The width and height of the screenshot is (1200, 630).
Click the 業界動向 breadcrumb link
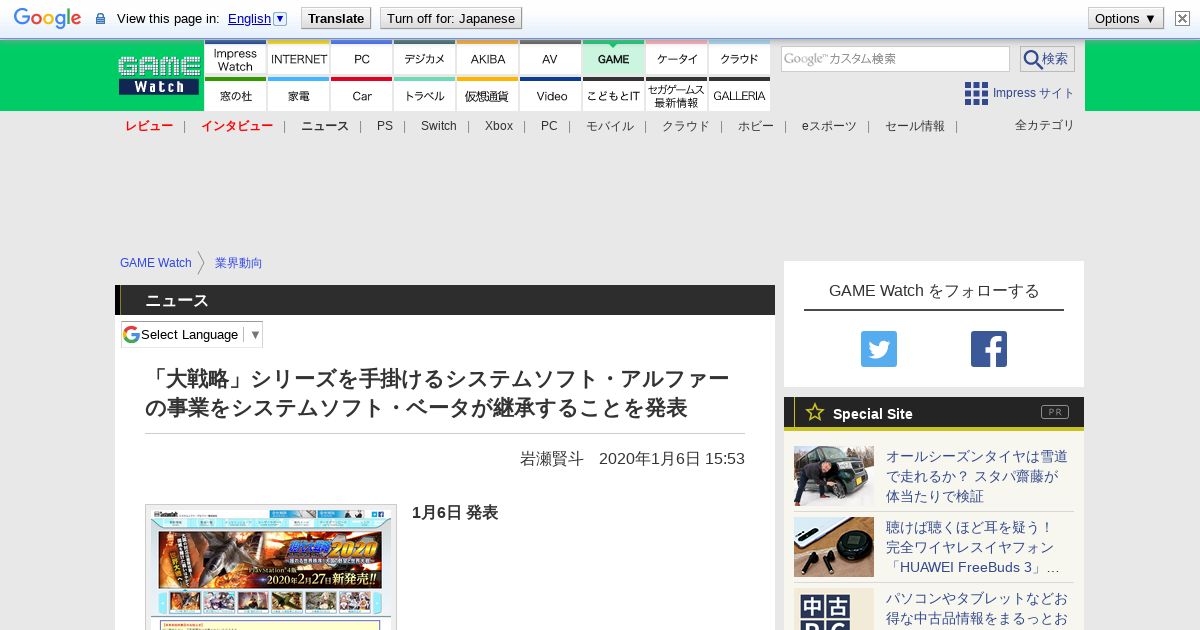(x=239, y=263)
